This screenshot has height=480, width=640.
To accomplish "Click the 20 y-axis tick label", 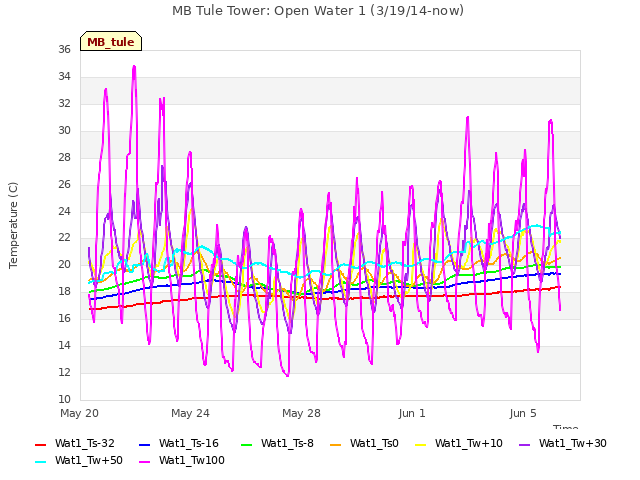I will (x=64, y=264).
